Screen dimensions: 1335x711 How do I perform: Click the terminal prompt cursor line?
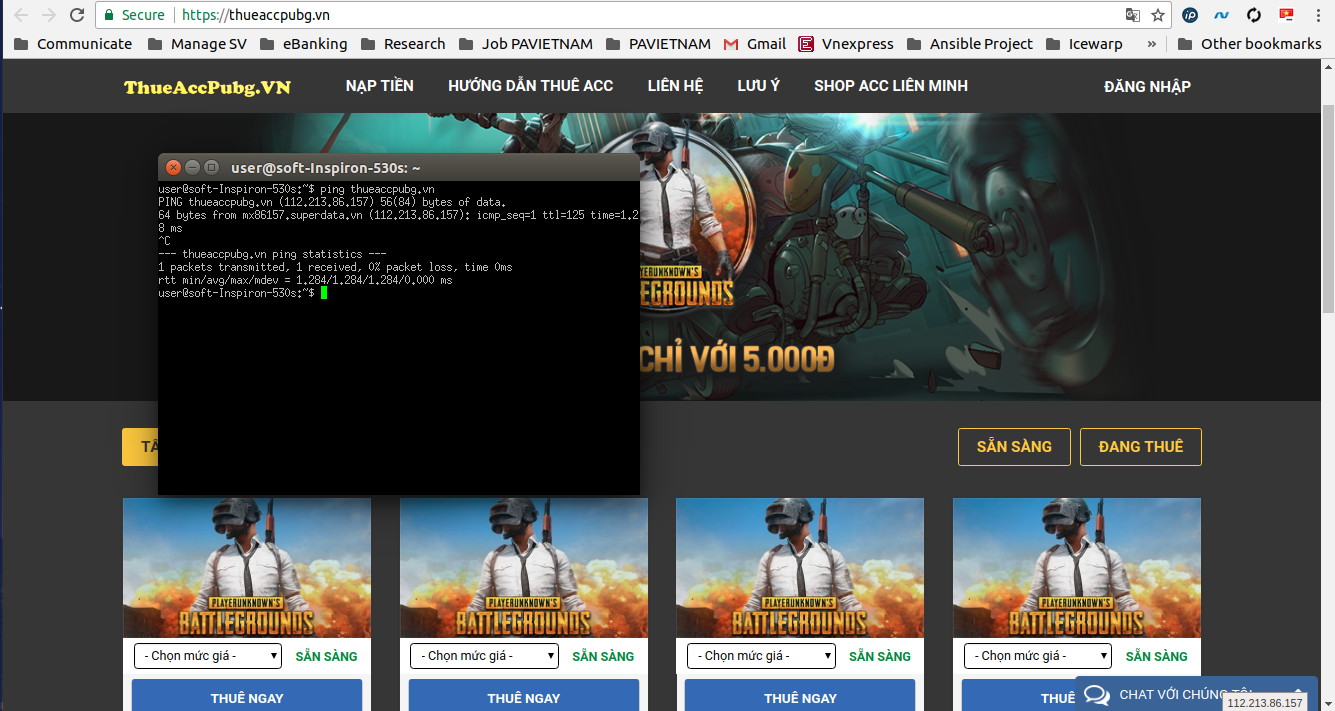coord(241,293)
